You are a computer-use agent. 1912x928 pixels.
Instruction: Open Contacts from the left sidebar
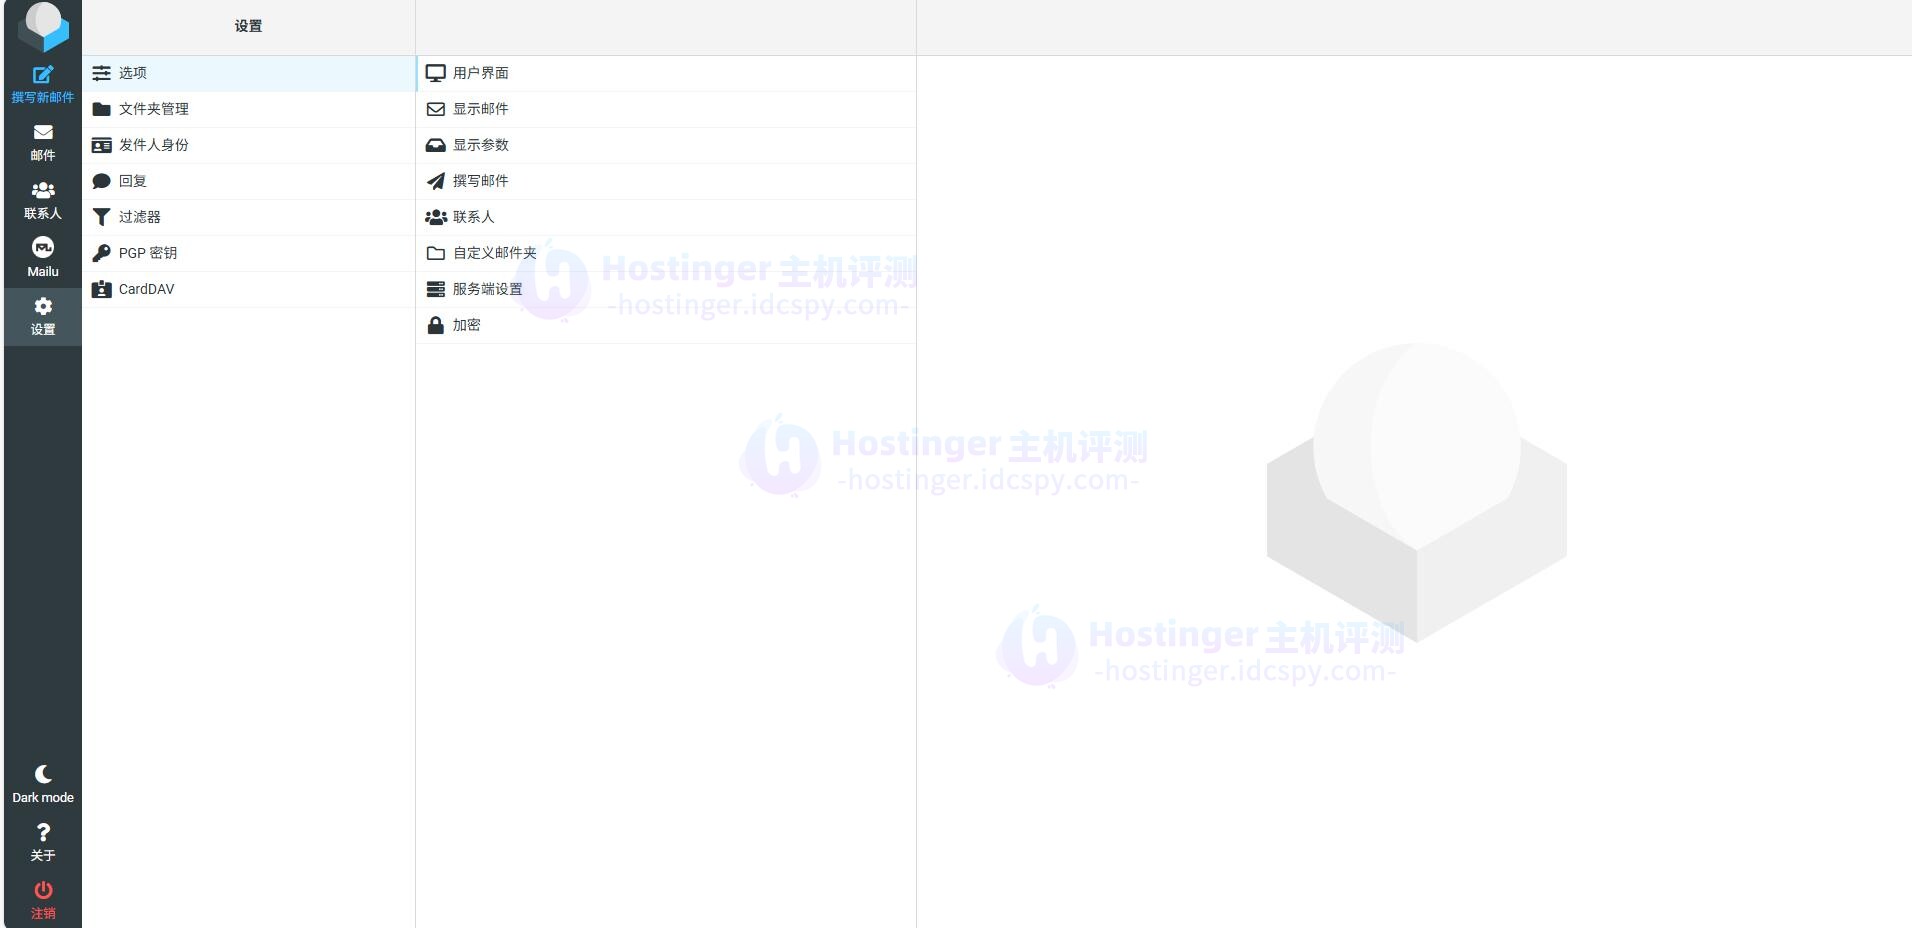42,200
